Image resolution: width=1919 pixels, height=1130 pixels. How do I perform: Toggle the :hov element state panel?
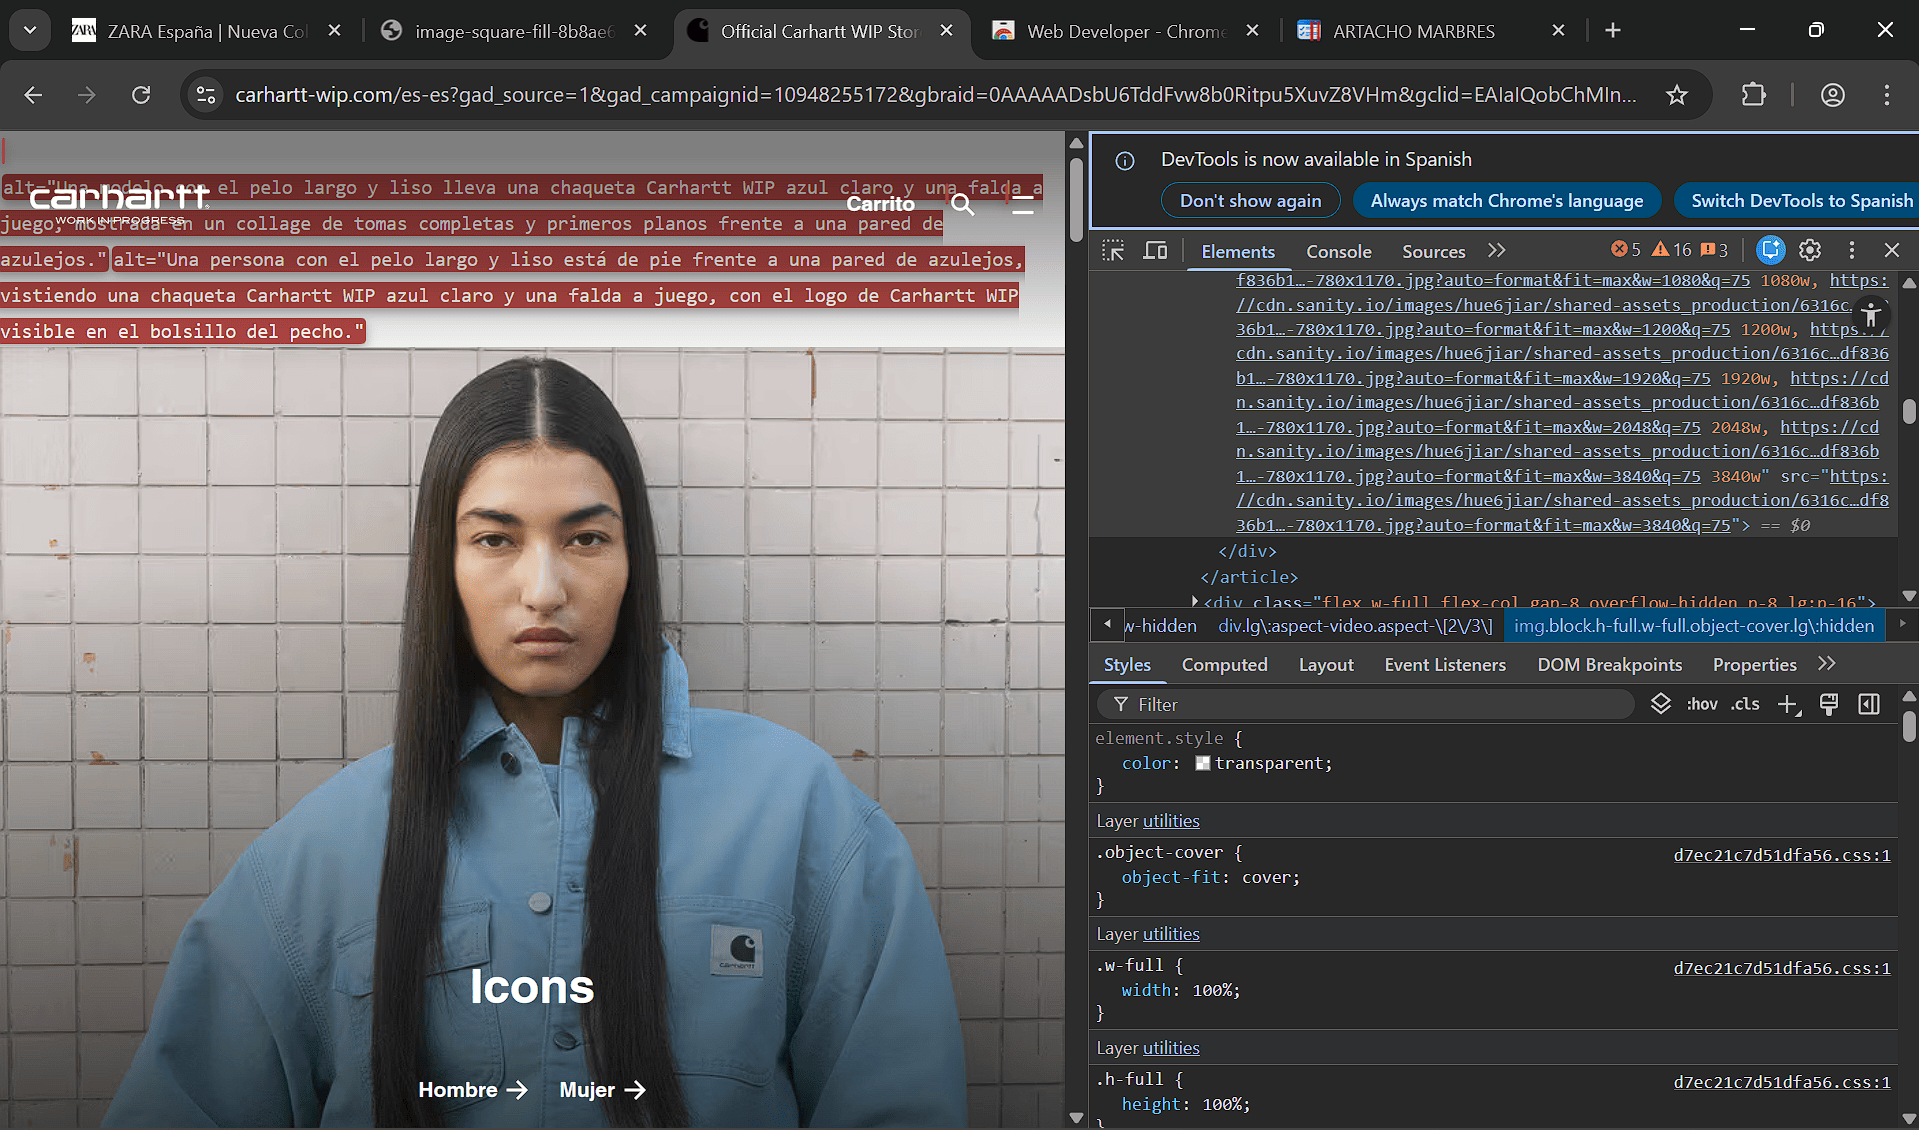(1702, 704)
